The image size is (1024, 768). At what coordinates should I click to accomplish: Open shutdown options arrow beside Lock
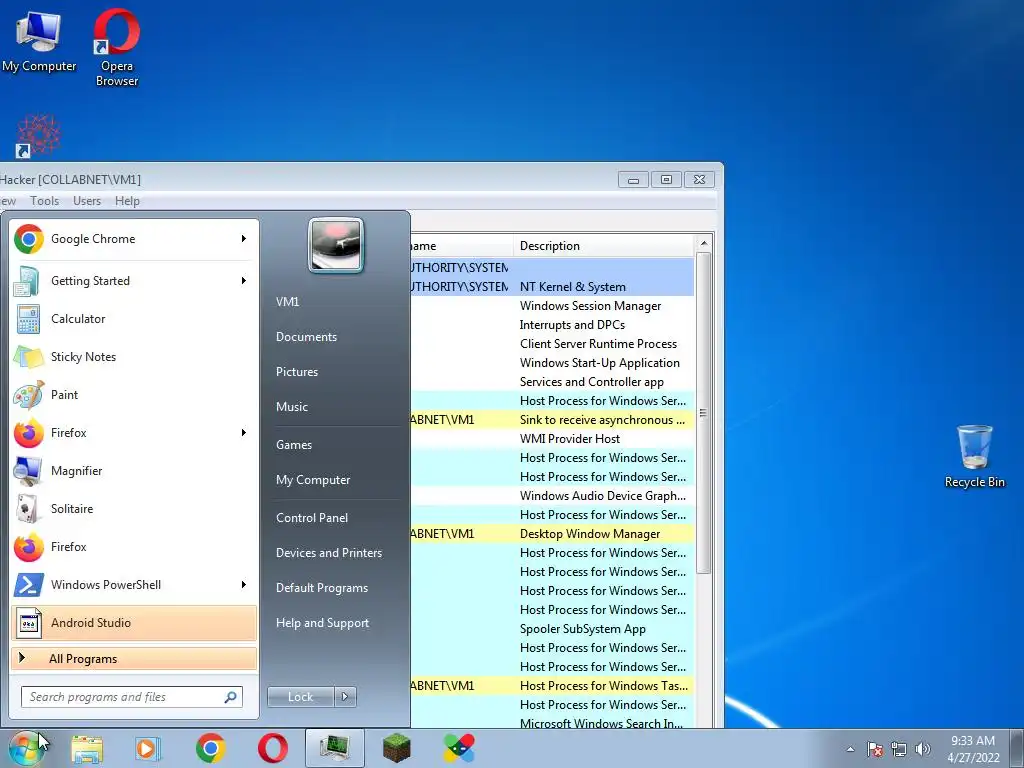click(x=345, y=697)
